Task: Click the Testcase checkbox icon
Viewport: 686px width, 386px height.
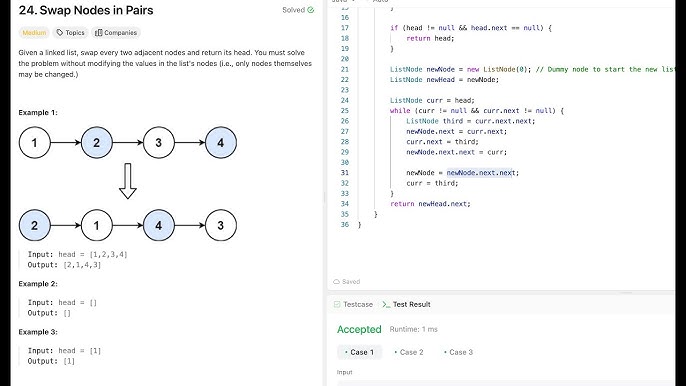Action: point(337,304)
